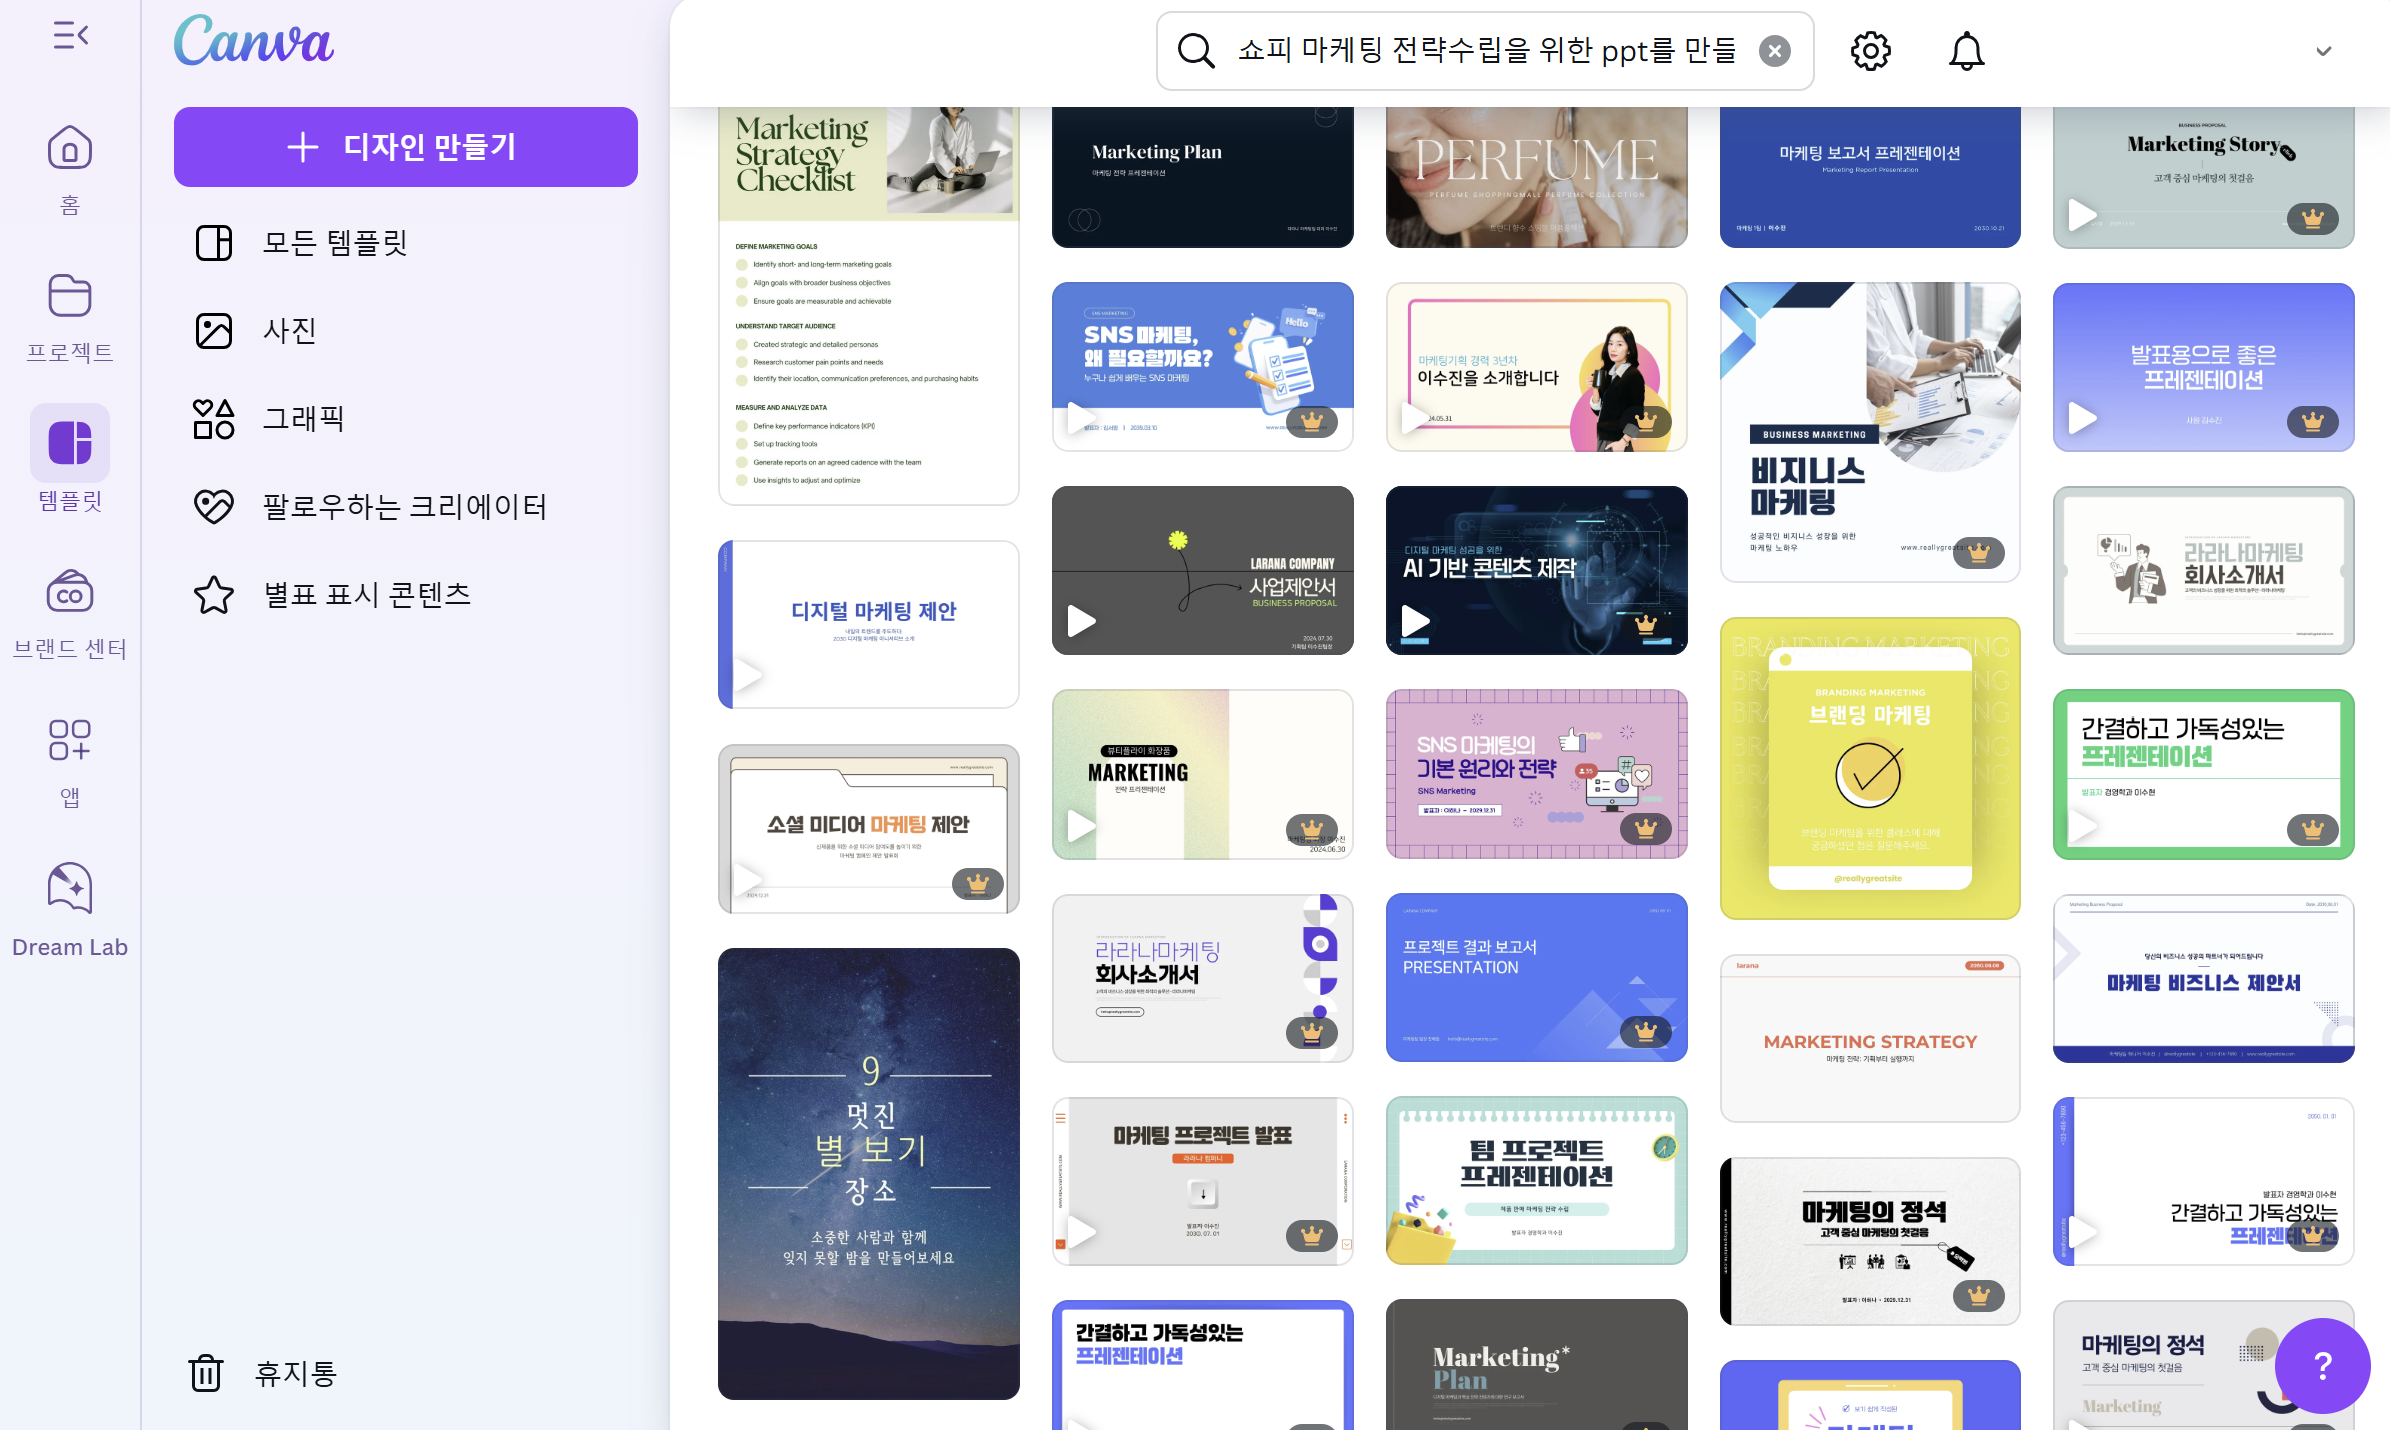Select 별표 표시 콘텐츠 menu item
This screenshot has width=2390, height=1430.
[x=406, y=595]
